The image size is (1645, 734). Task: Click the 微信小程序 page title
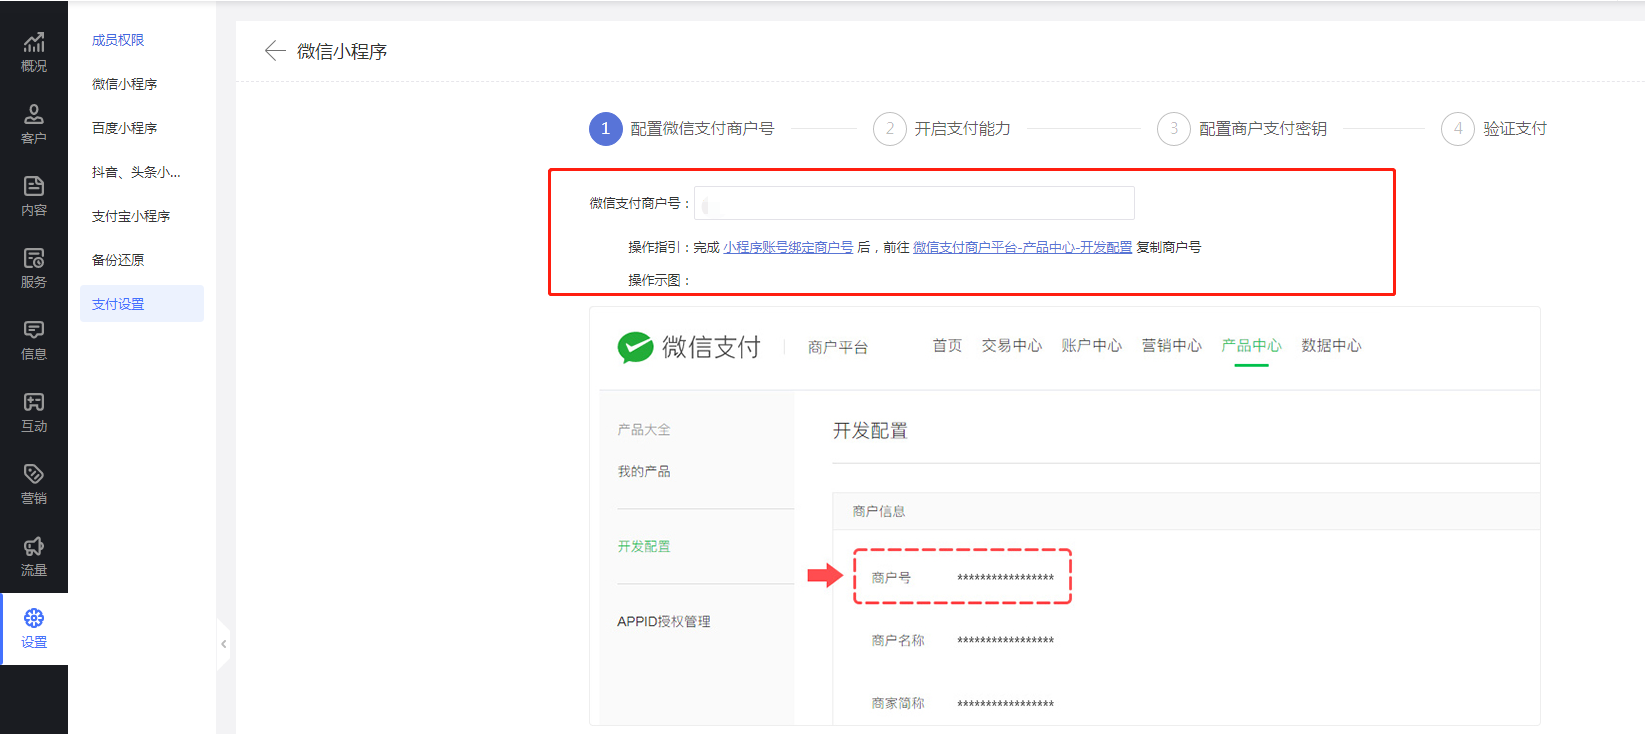click(x=342, y=51)
